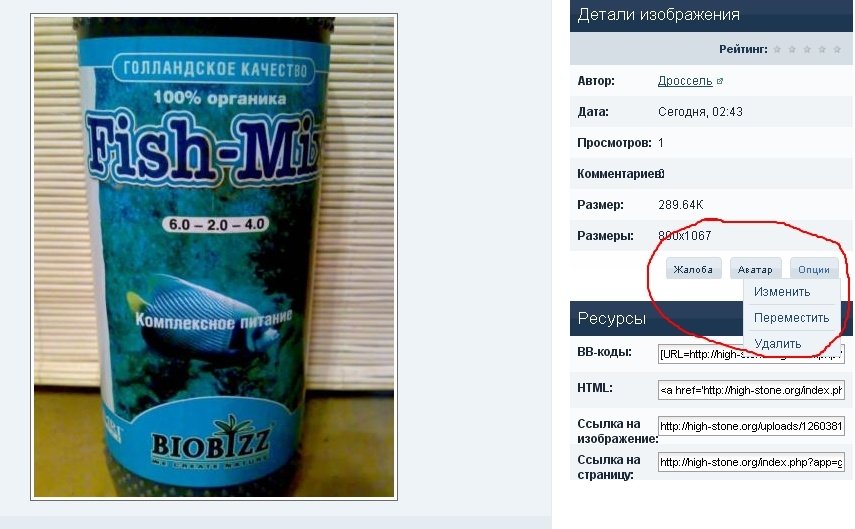Choose Переместить from options menu

click(791, 317)
